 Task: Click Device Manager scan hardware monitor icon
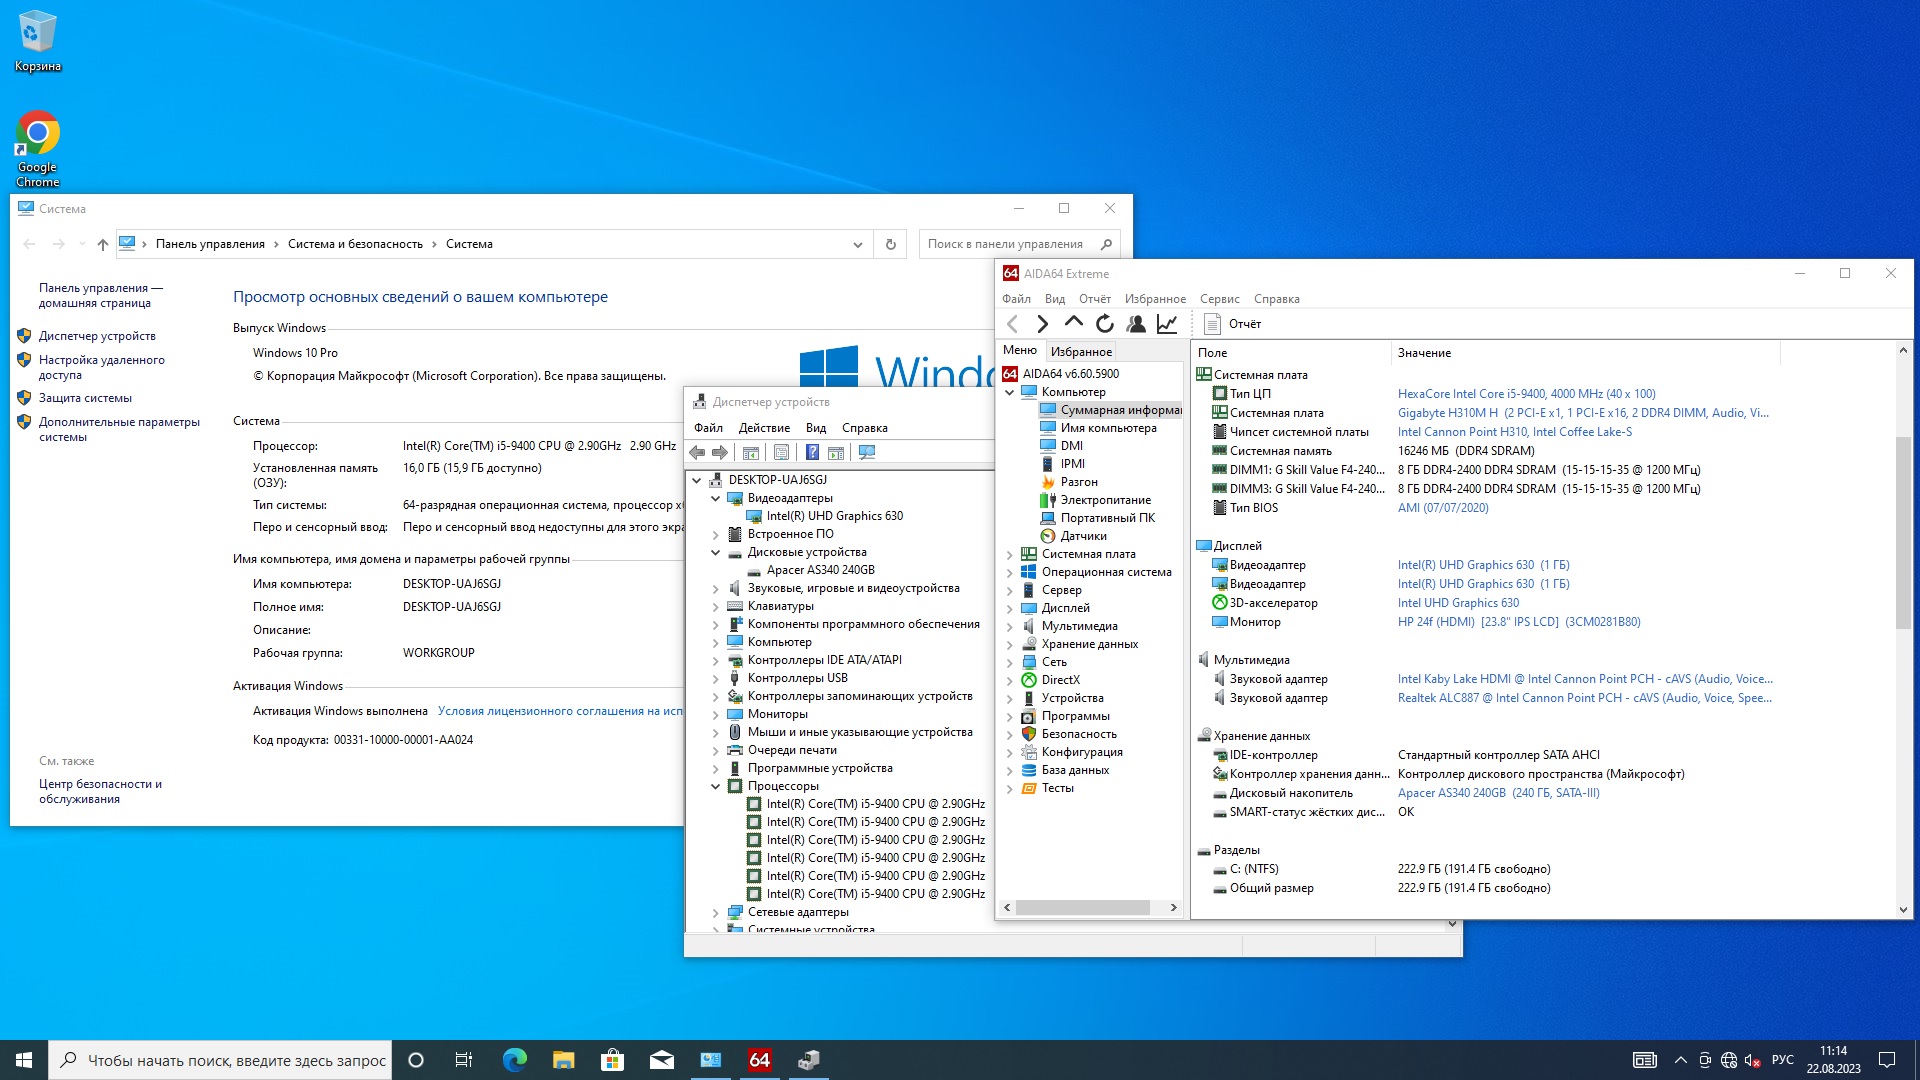point(867,453)
